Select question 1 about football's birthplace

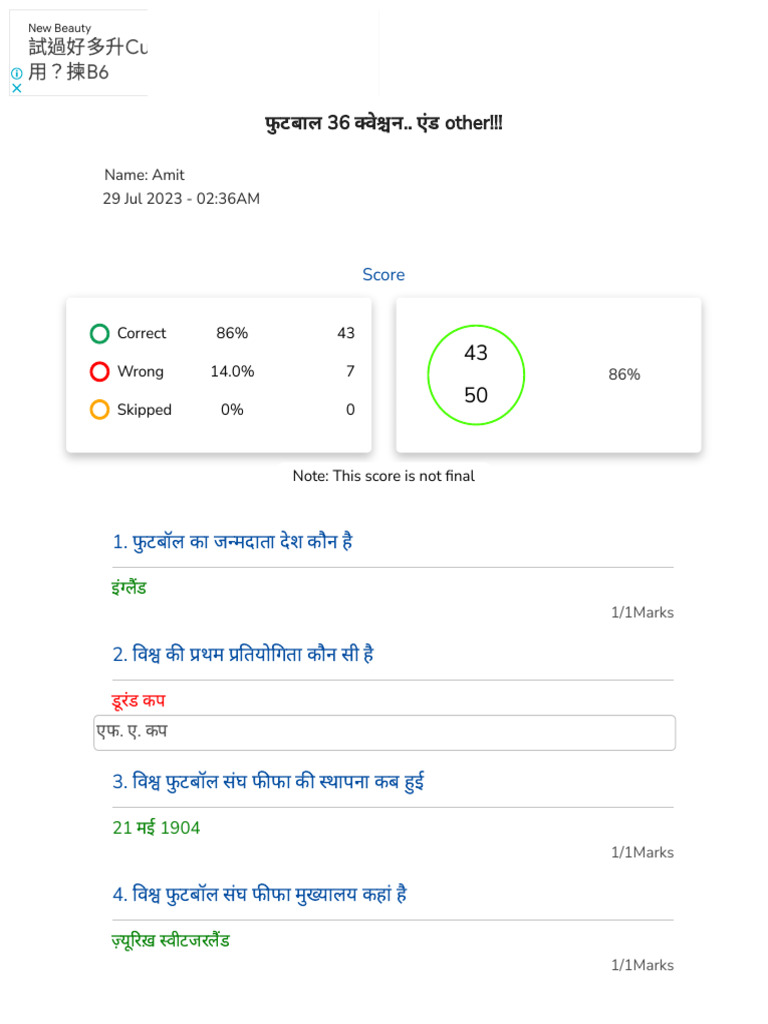233,542
